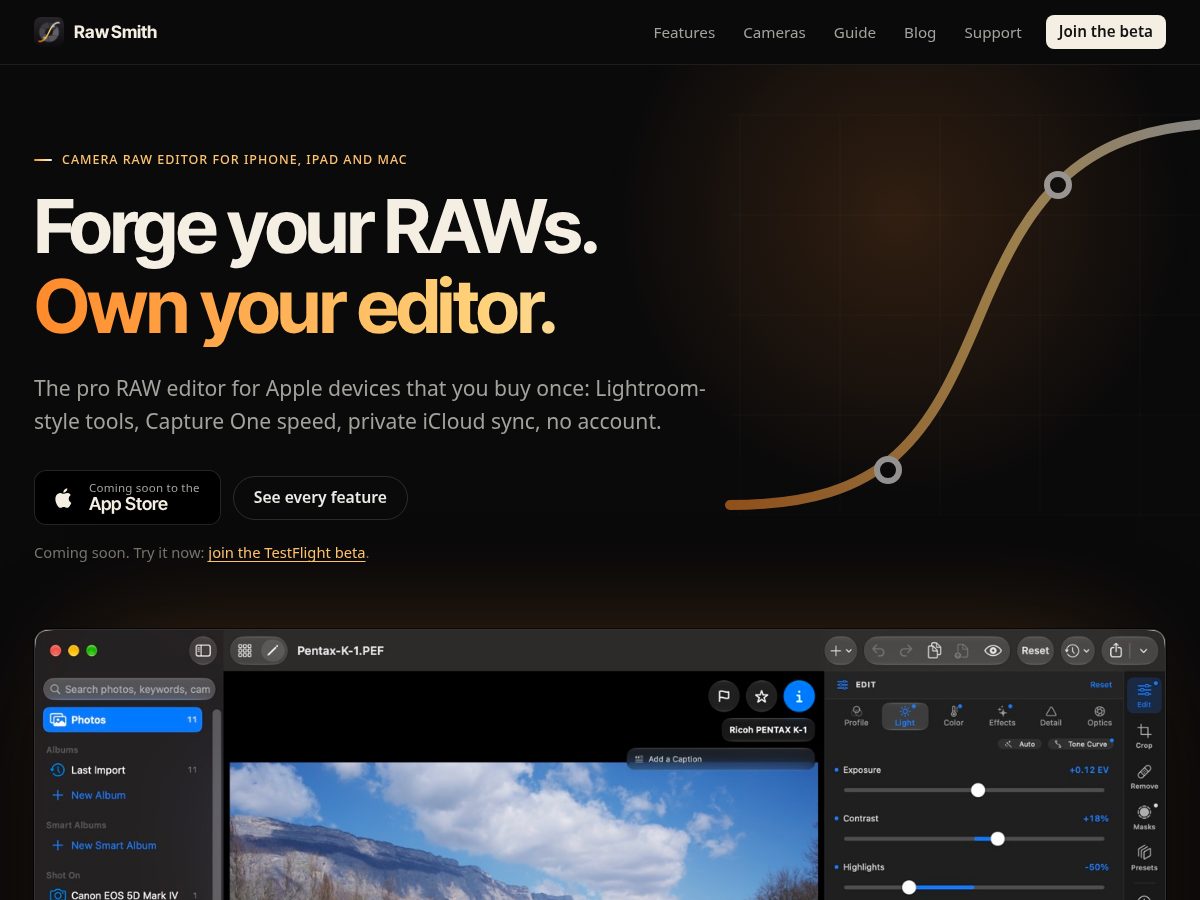Flag the photo with the flag icon
The image size is (1200, 900).
coord(723,696)
